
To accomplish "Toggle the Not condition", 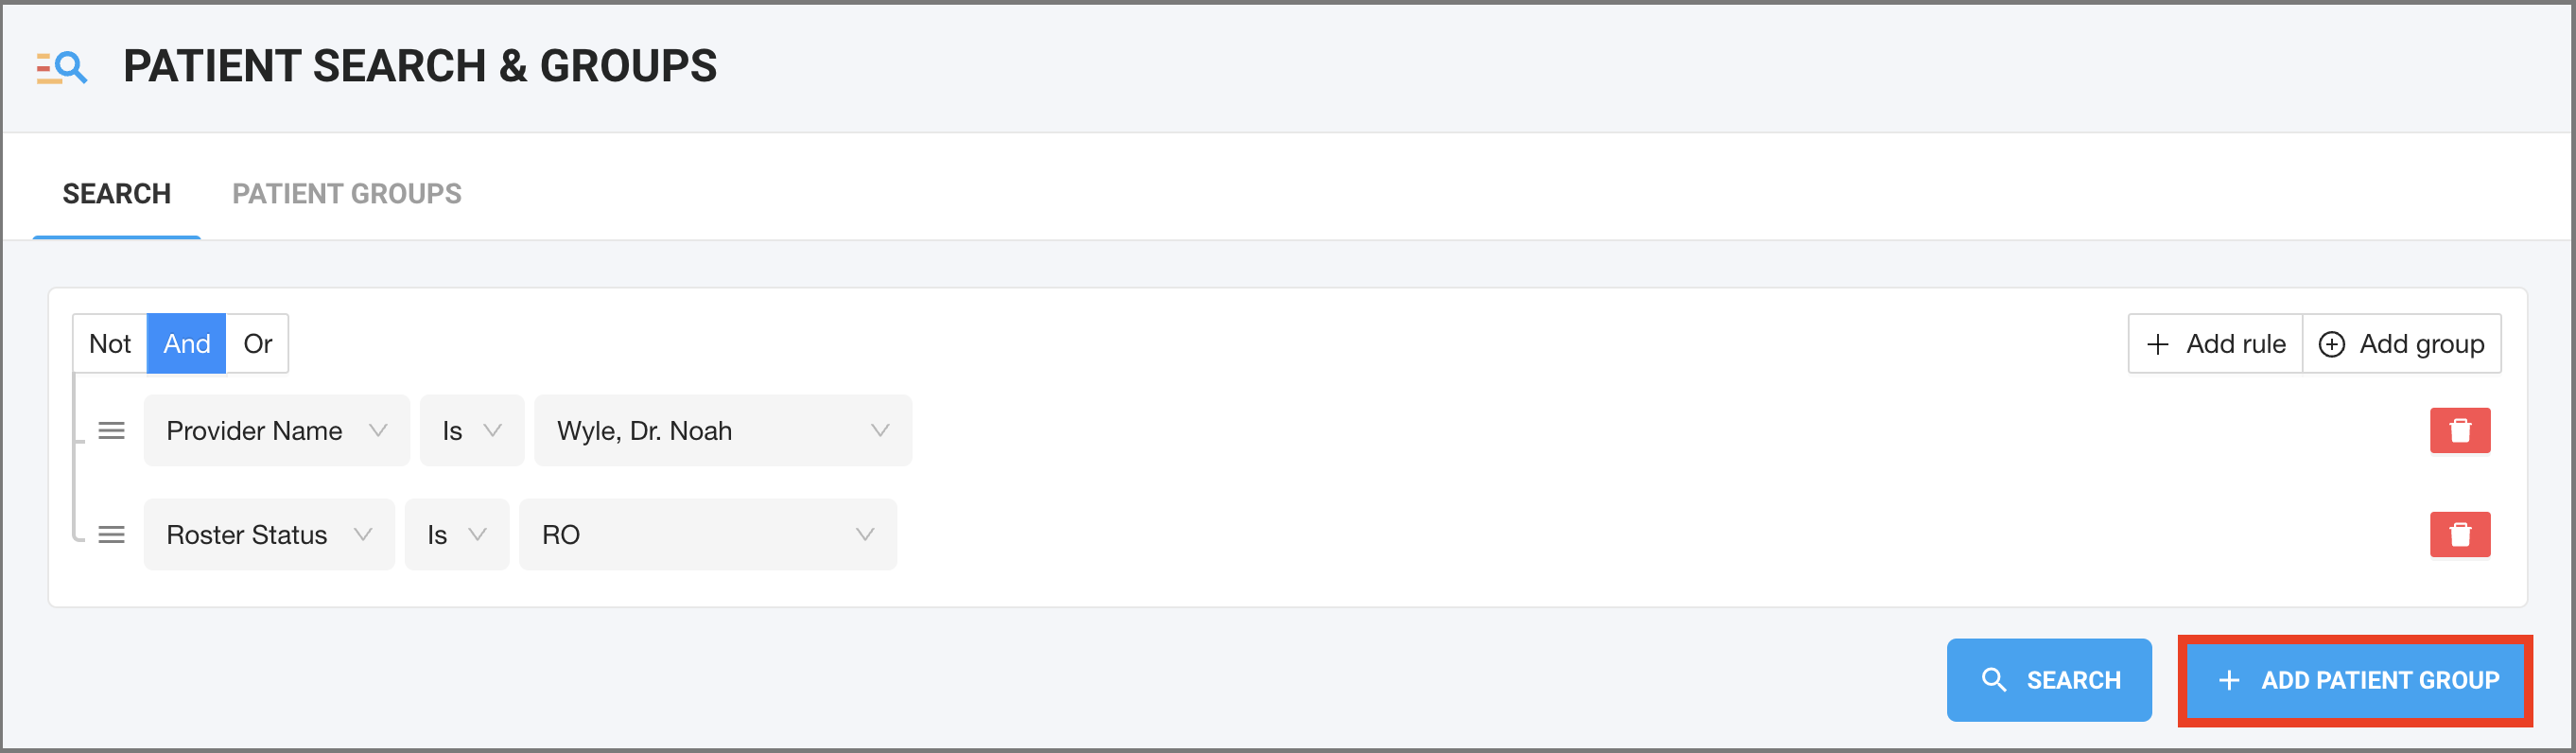I will point(110,343).
